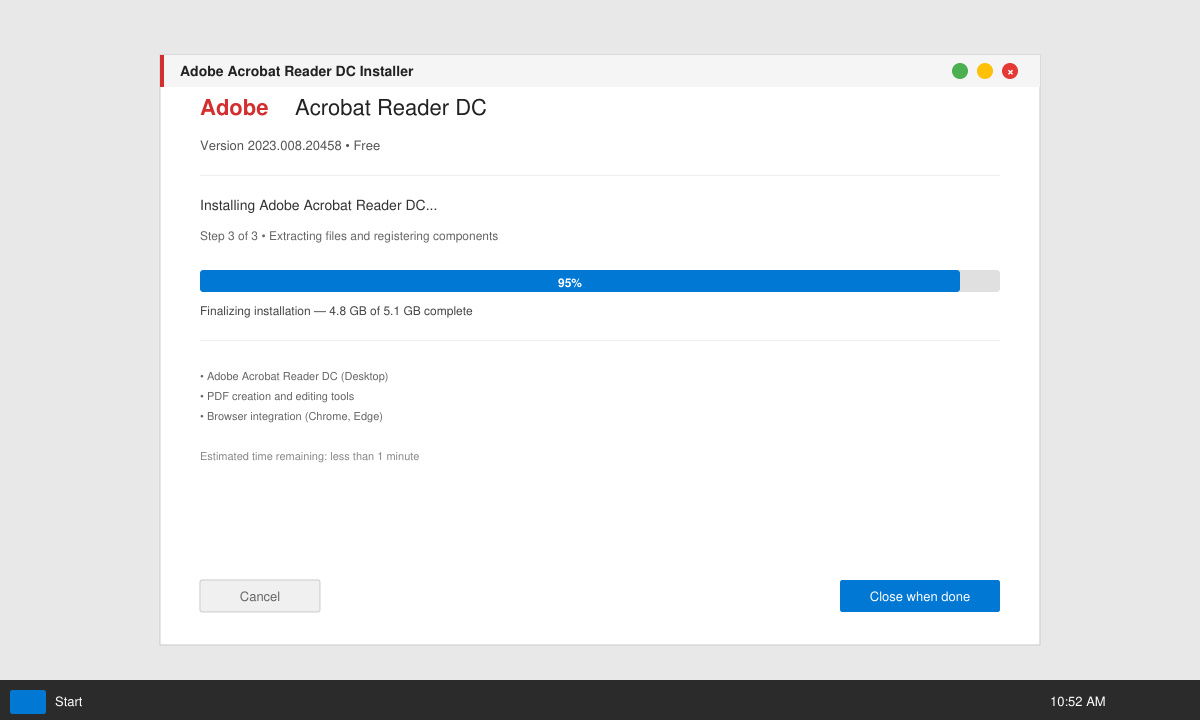Close the installer with red button
Screen dimensions: 1200x720
click(x=1010, y=71)
